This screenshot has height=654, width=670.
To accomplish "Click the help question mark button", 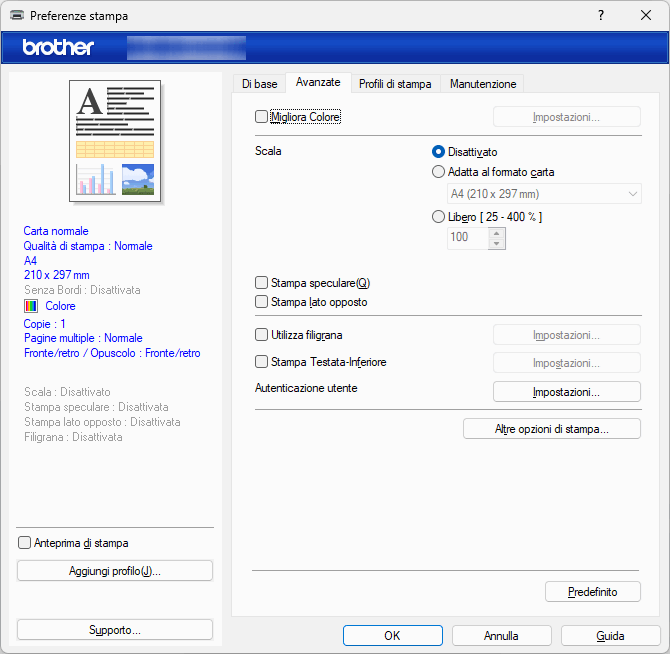I will [x=600, y=16].
